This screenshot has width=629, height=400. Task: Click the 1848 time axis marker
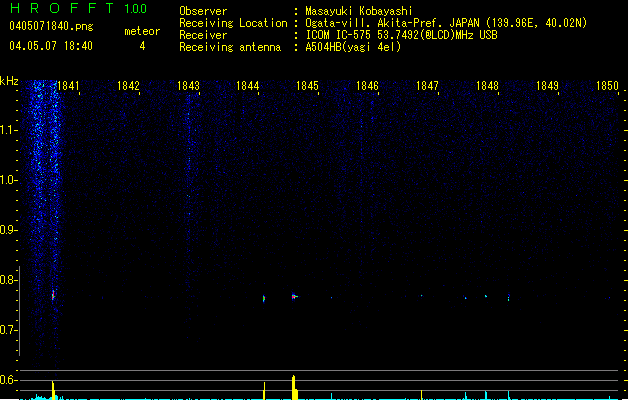(487, 86)
